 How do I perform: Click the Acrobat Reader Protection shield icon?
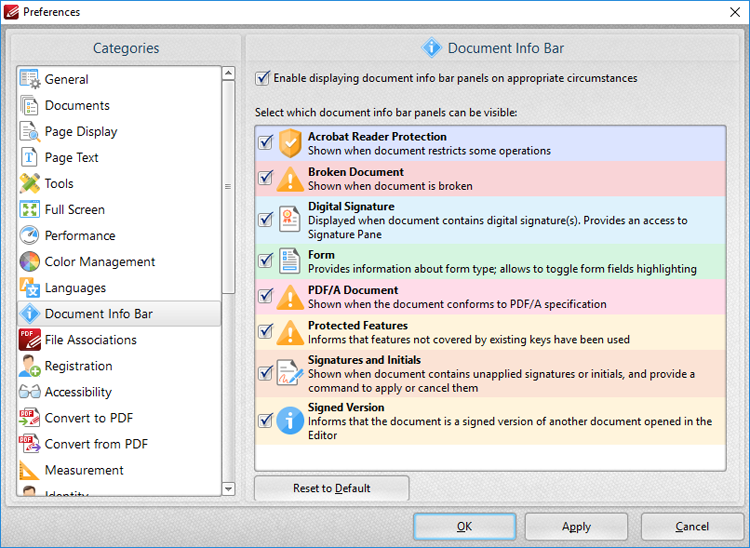point(290,143)
